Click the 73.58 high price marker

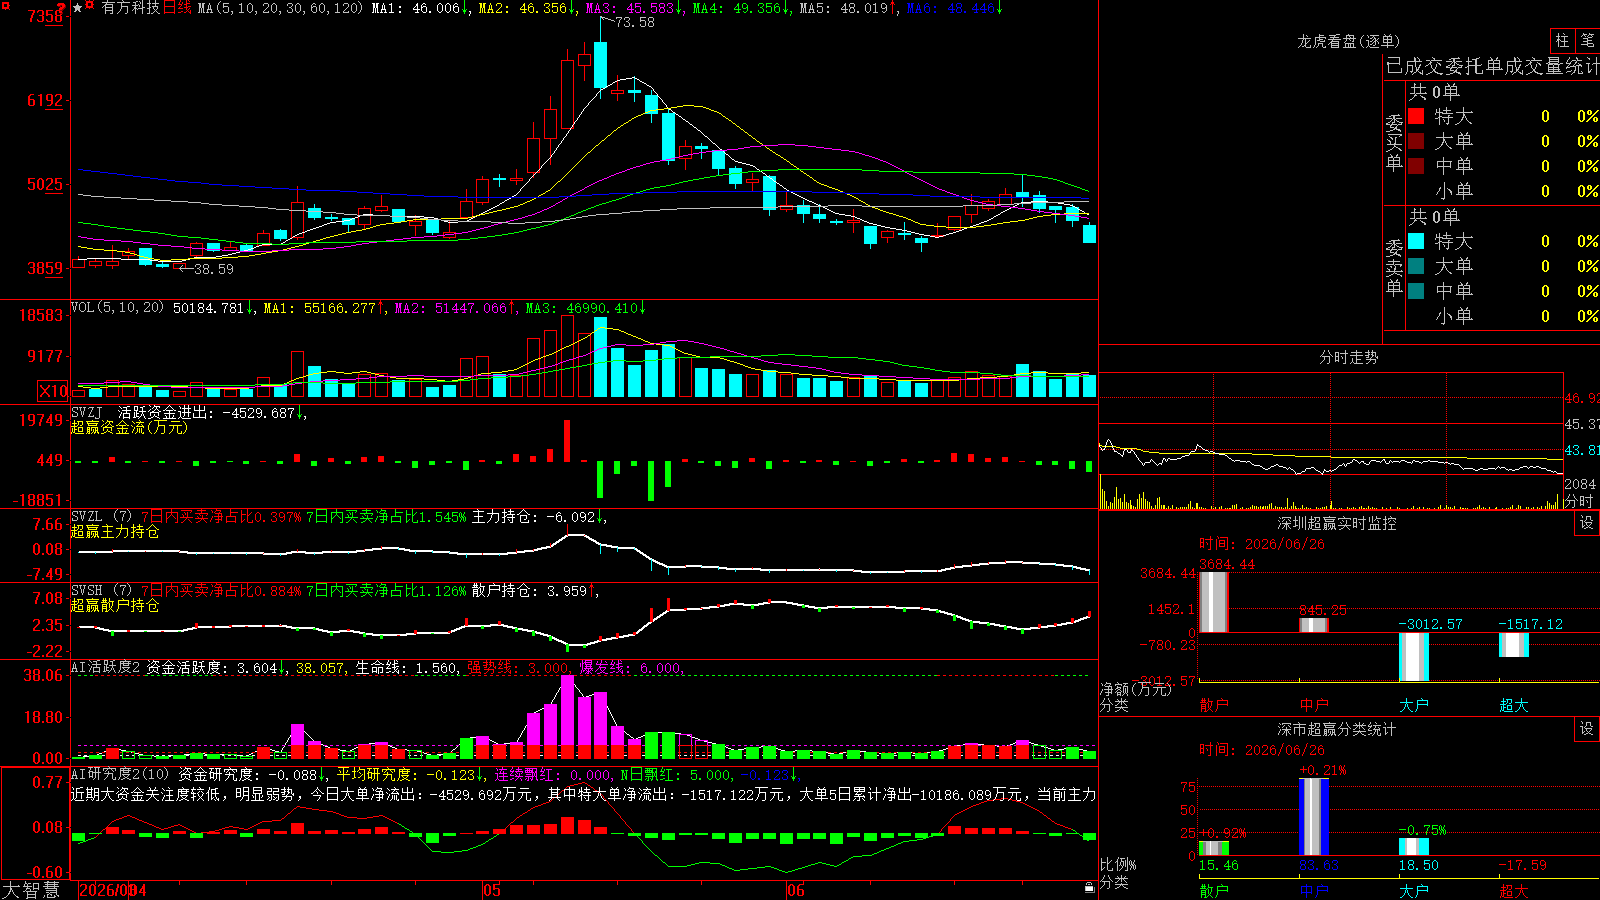[635, 22]
